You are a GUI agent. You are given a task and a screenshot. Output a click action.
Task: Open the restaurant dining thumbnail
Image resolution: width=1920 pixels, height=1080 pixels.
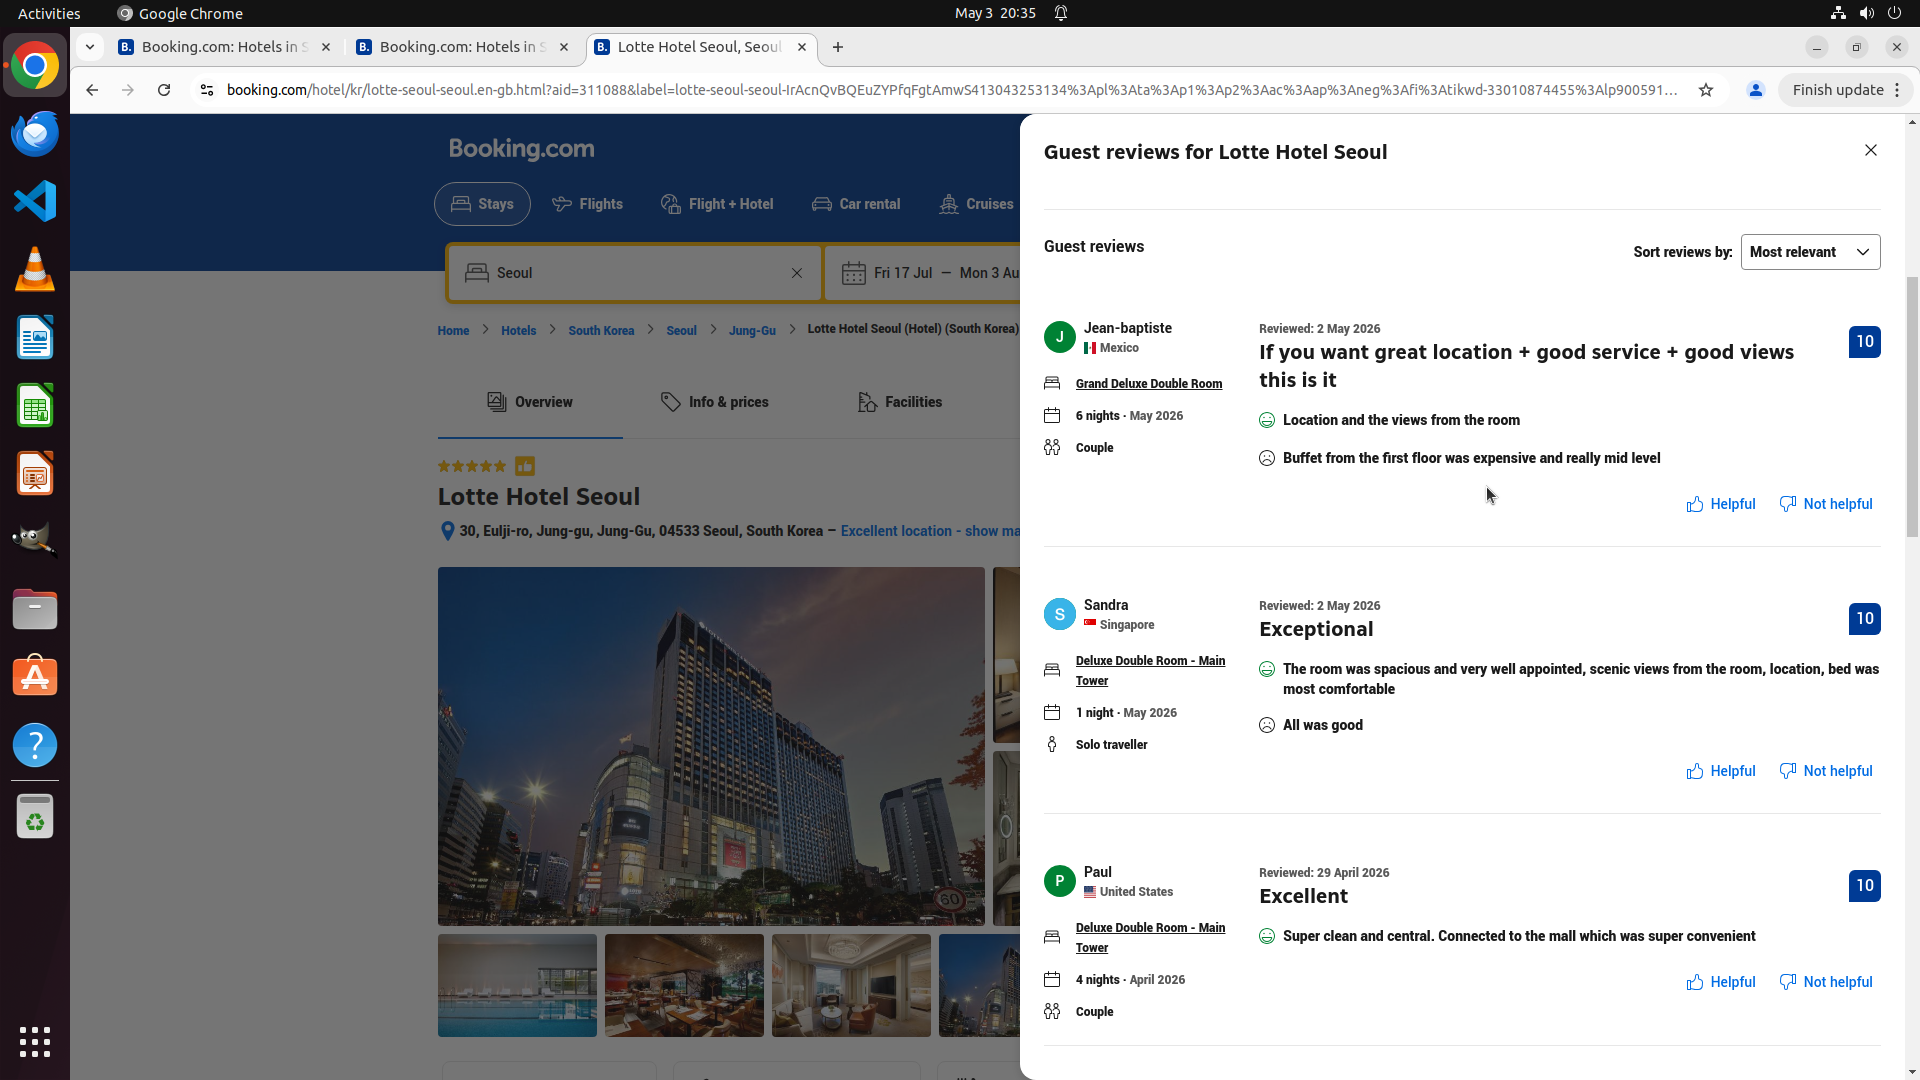[x=684, y=985]
